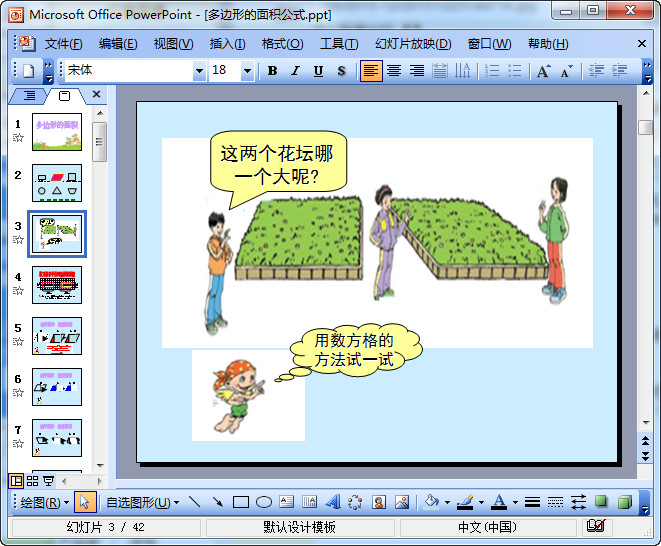Click the Distributed alignment icon

[x=440, y=71]
